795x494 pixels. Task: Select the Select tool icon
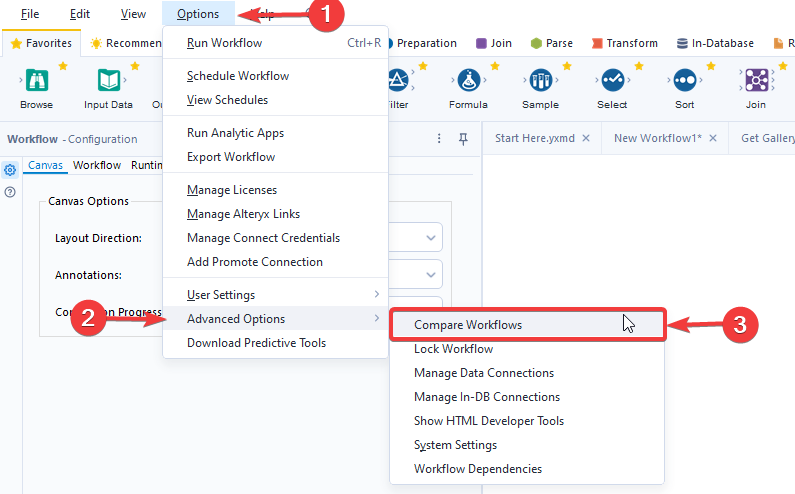click(612, 82)
